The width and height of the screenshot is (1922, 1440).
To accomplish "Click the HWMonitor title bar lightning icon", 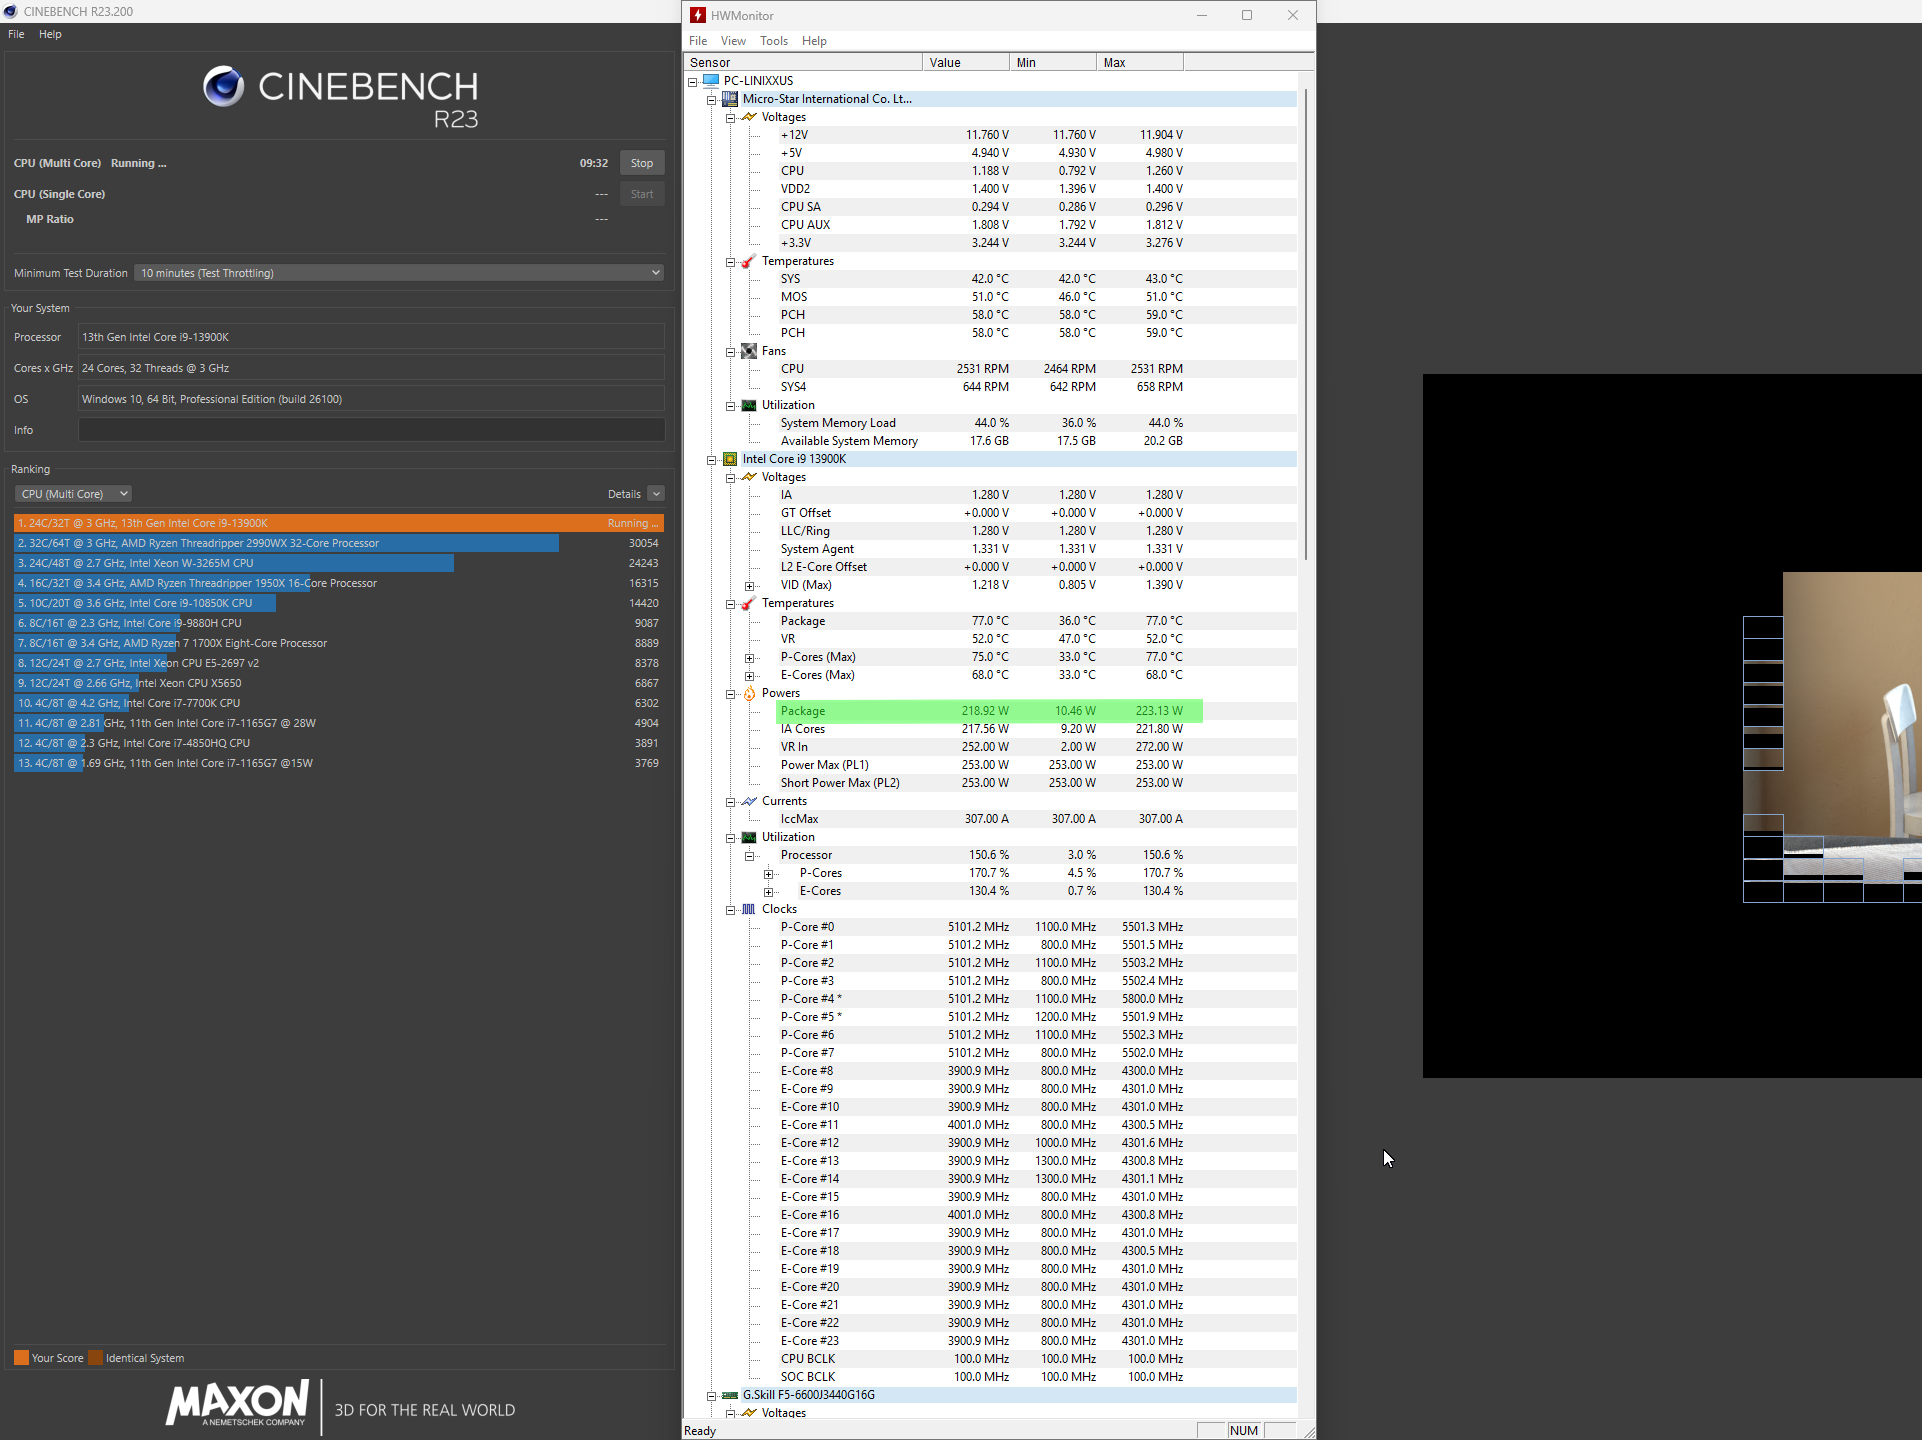I will click(x=698, y=15).
